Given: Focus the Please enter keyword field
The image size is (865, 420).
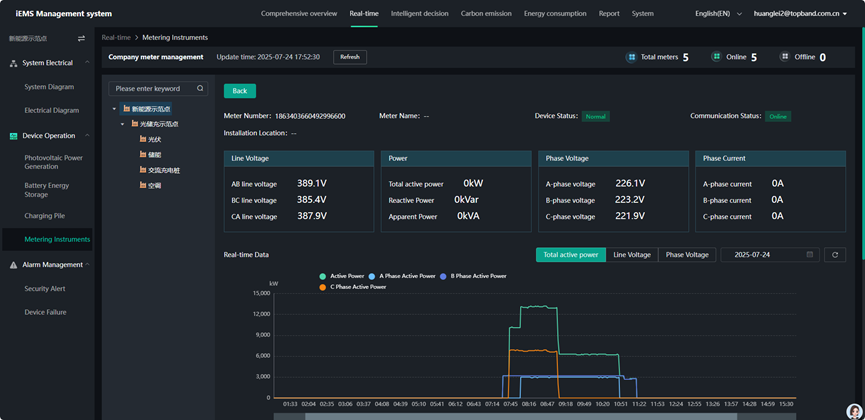Looking at the screenshot, I should coord(158,88).
